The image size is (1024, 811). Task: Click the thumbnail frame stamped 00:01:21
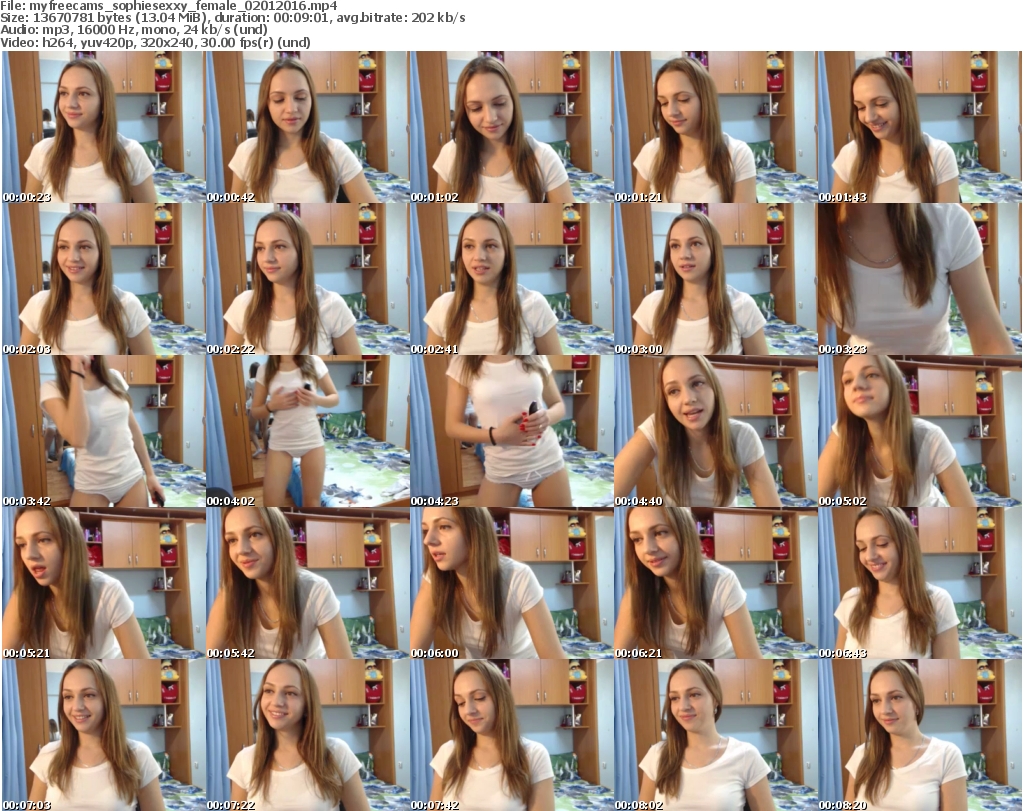tap(716, 127)
